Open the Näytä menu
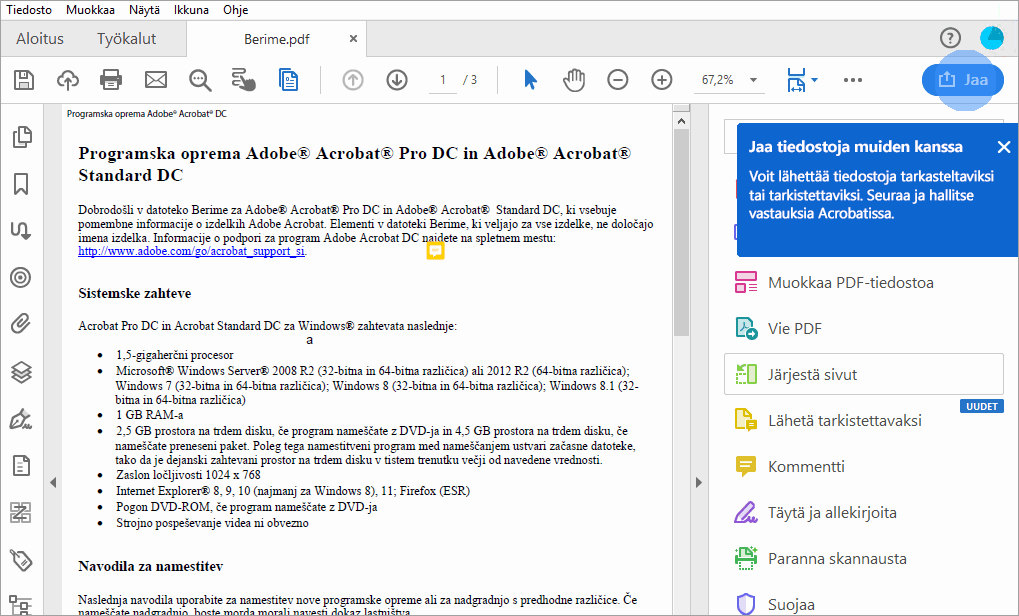This screenshot has width=1019, height=616. tap(143, 9)
